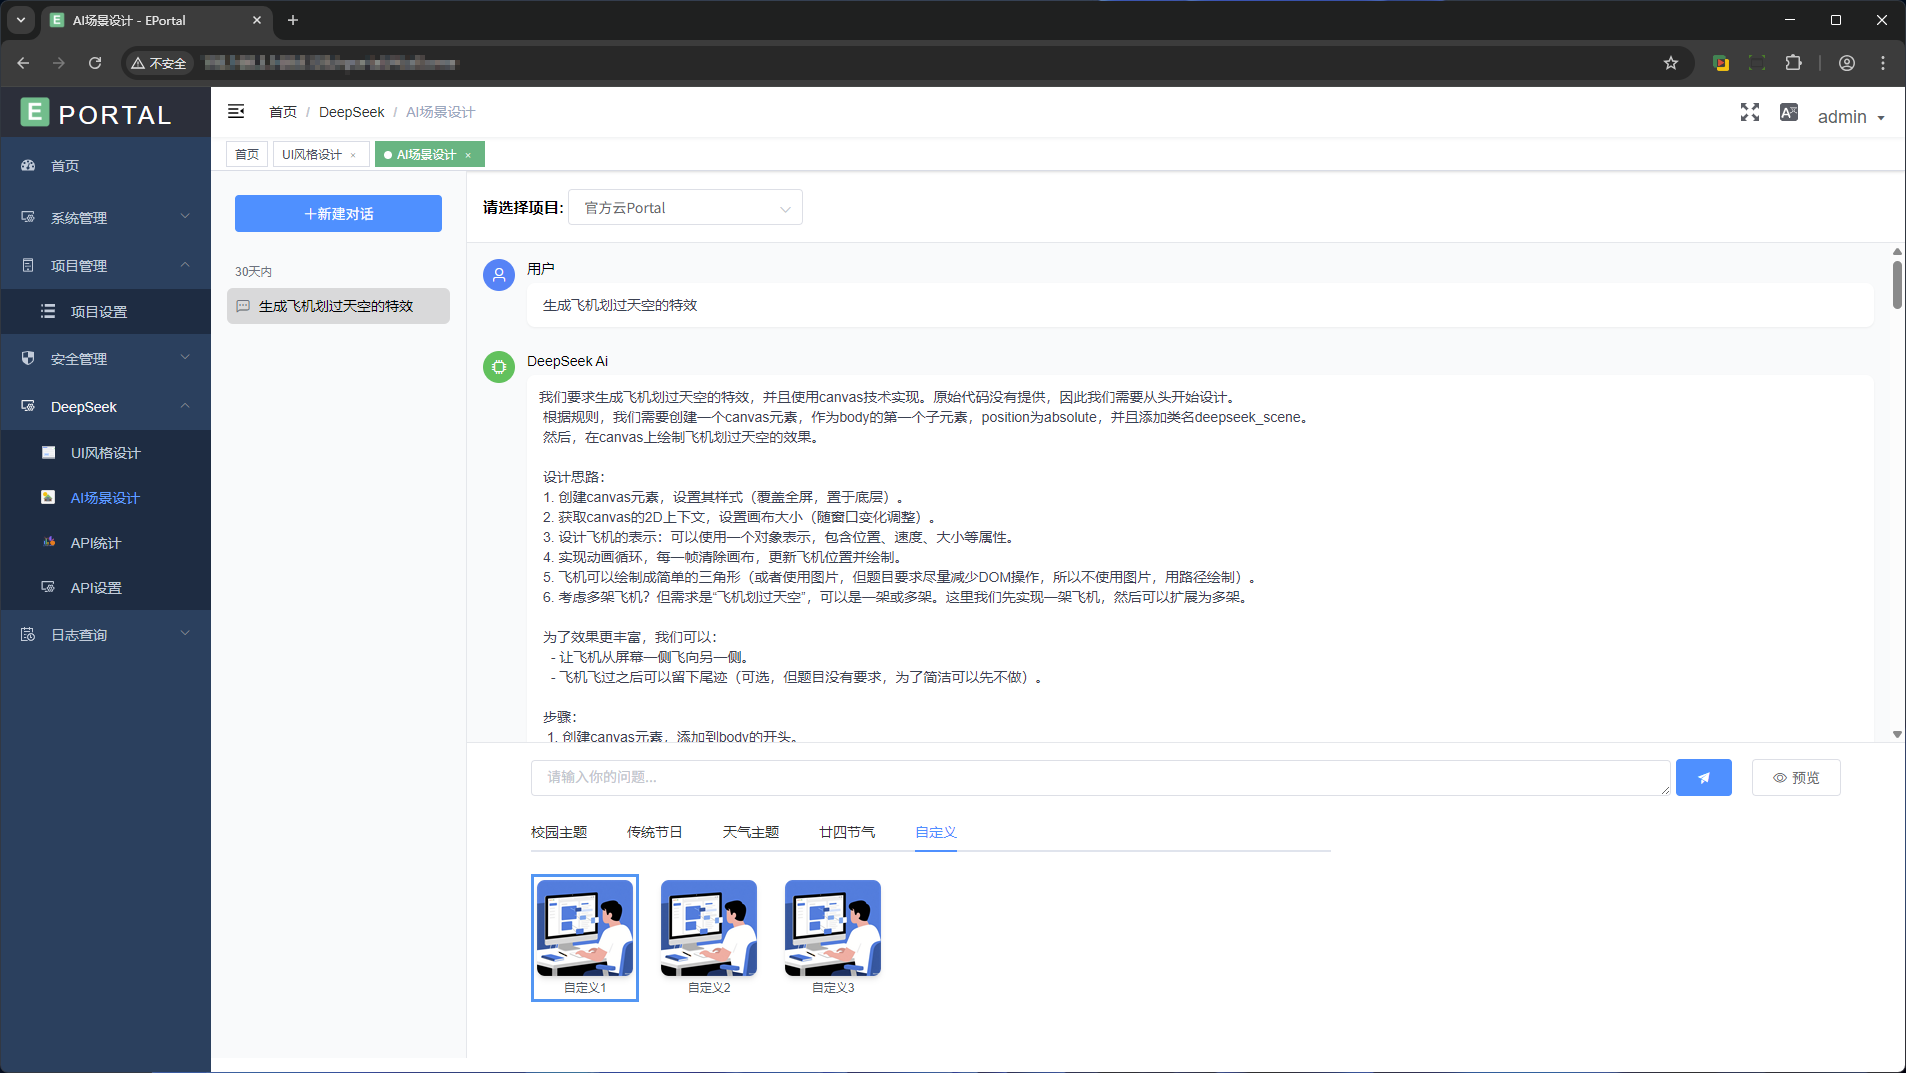Open the API统计 menu item
The image size is (1906, 1073).
106,542
